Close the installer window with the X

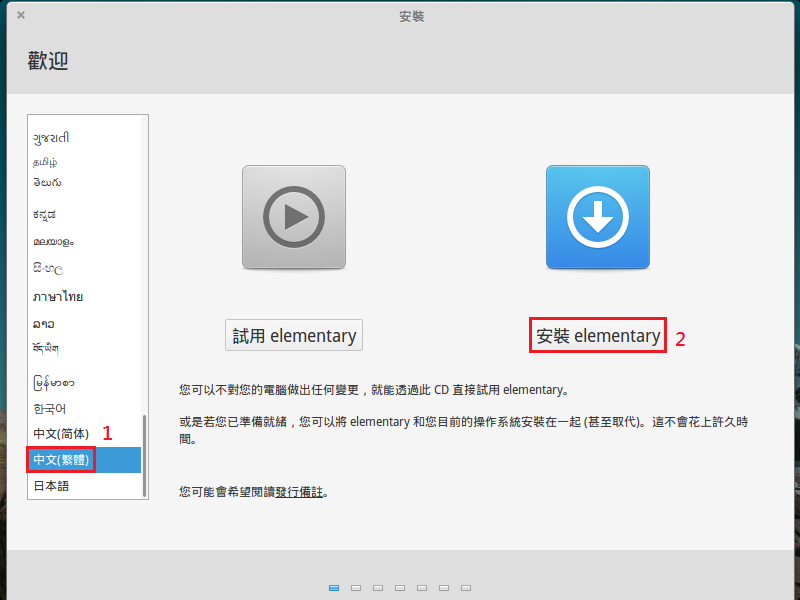[21, 15]
